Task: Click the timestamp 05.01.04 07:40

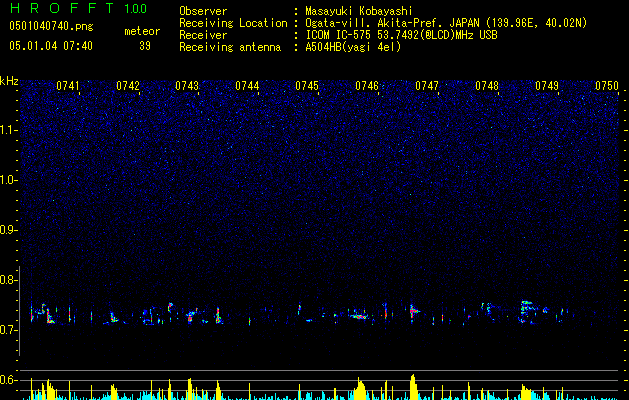Action: tap(51, 46)
